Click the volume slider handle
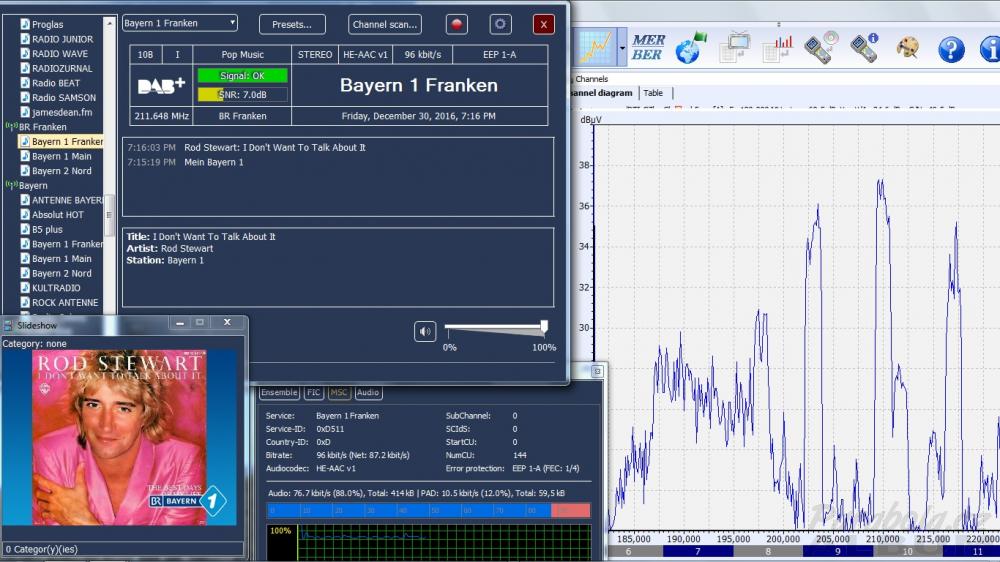The width and height of the screenshot is (1000, 562). point(544,327)
